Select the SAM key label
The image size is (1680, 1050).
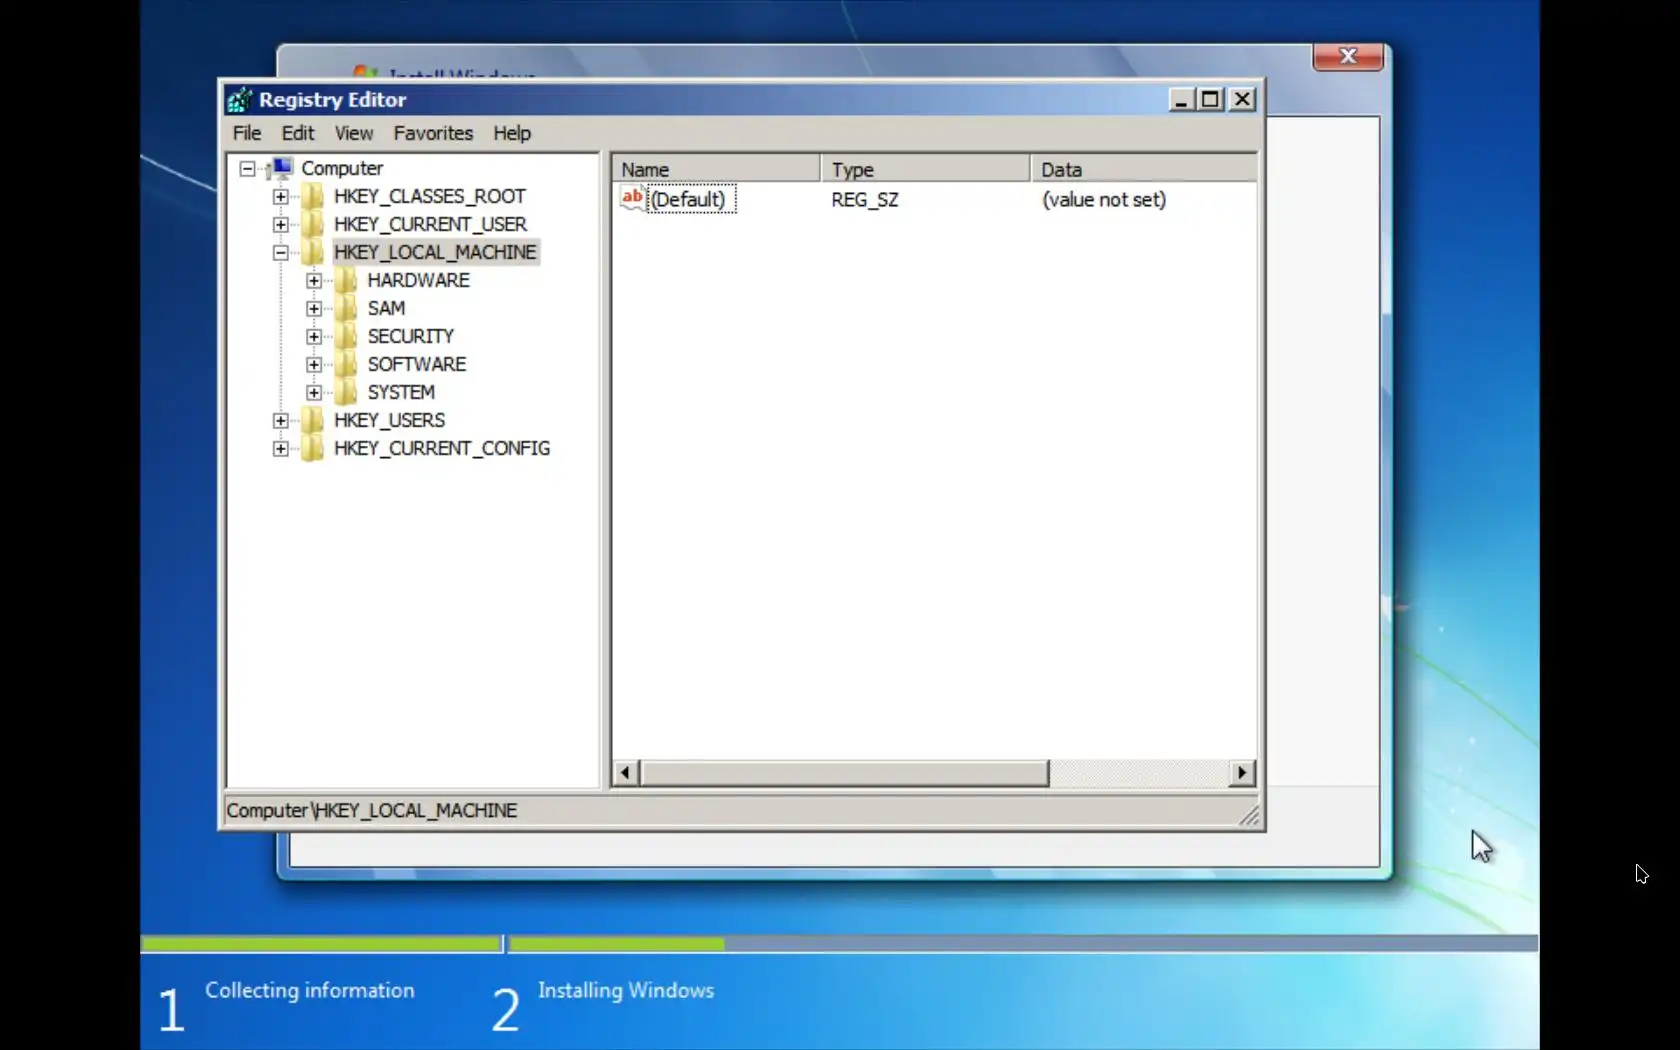386,308
